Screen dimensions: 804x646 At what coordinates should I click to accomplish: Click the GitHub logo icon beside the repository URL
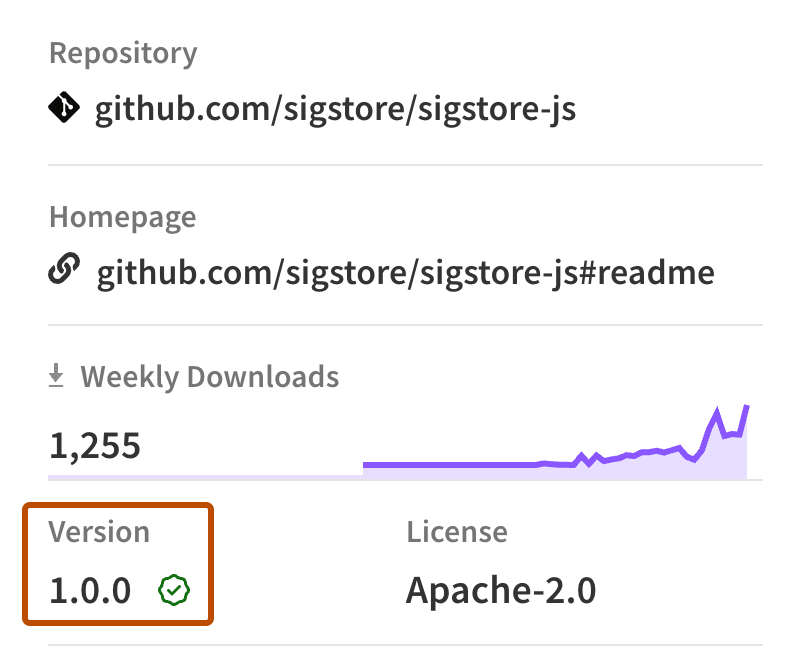coord(62,108)
